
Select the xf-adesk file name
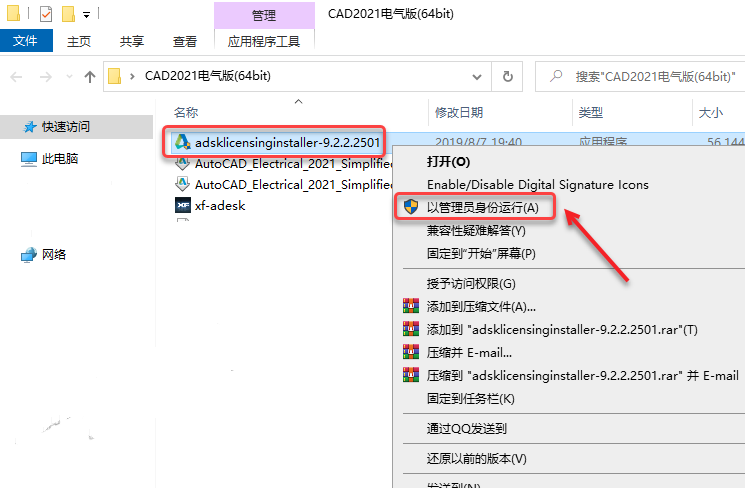[220, 205]
